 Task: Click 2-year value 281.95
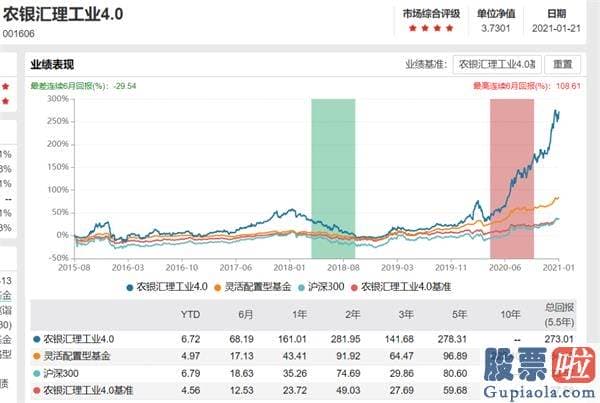pyautogui.click(x=346, y=339)
